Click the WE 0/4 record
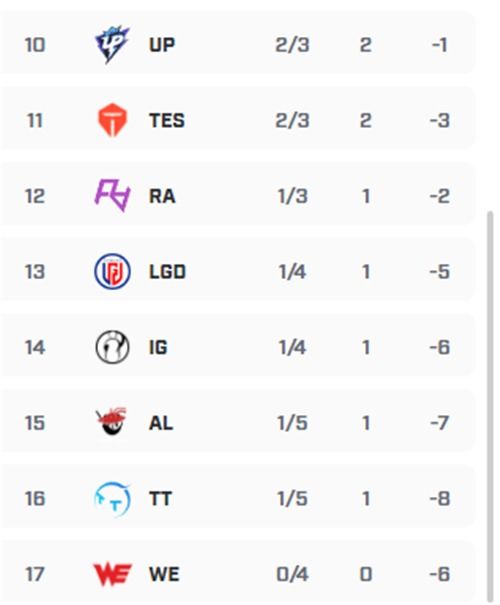The height and width of the screenshot is (605, 500). 292,574
